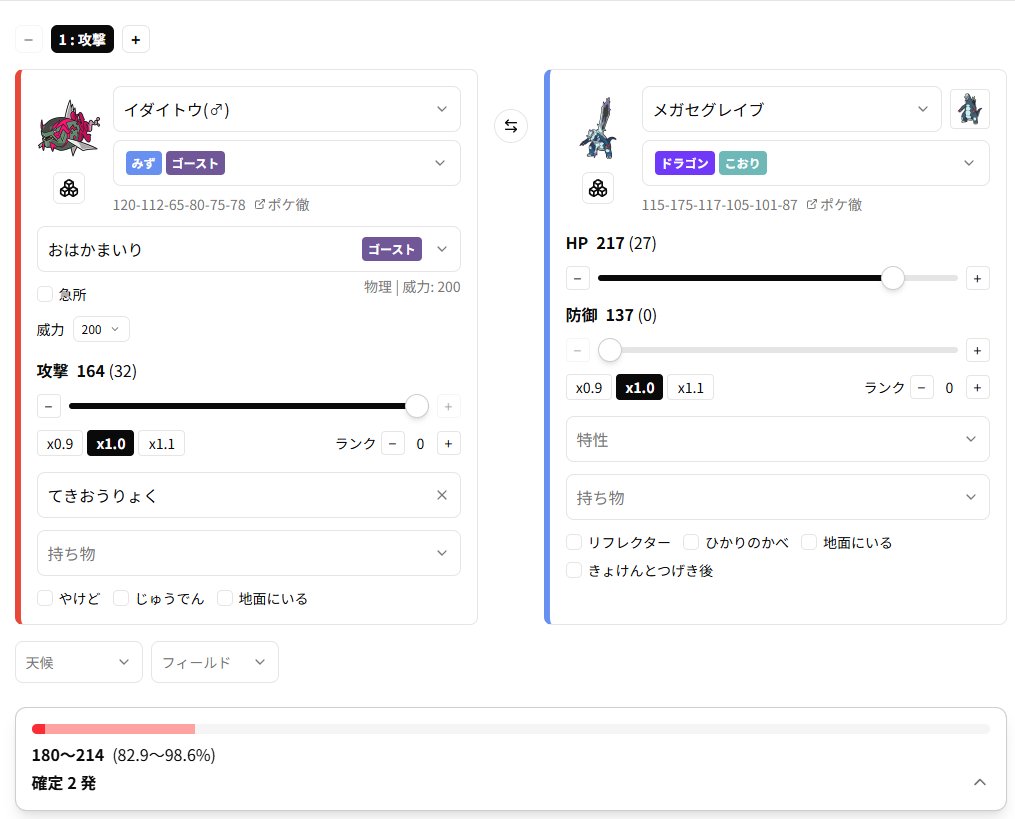
Task: Open attacker's ポケ徹 external link
Action: 282,205
